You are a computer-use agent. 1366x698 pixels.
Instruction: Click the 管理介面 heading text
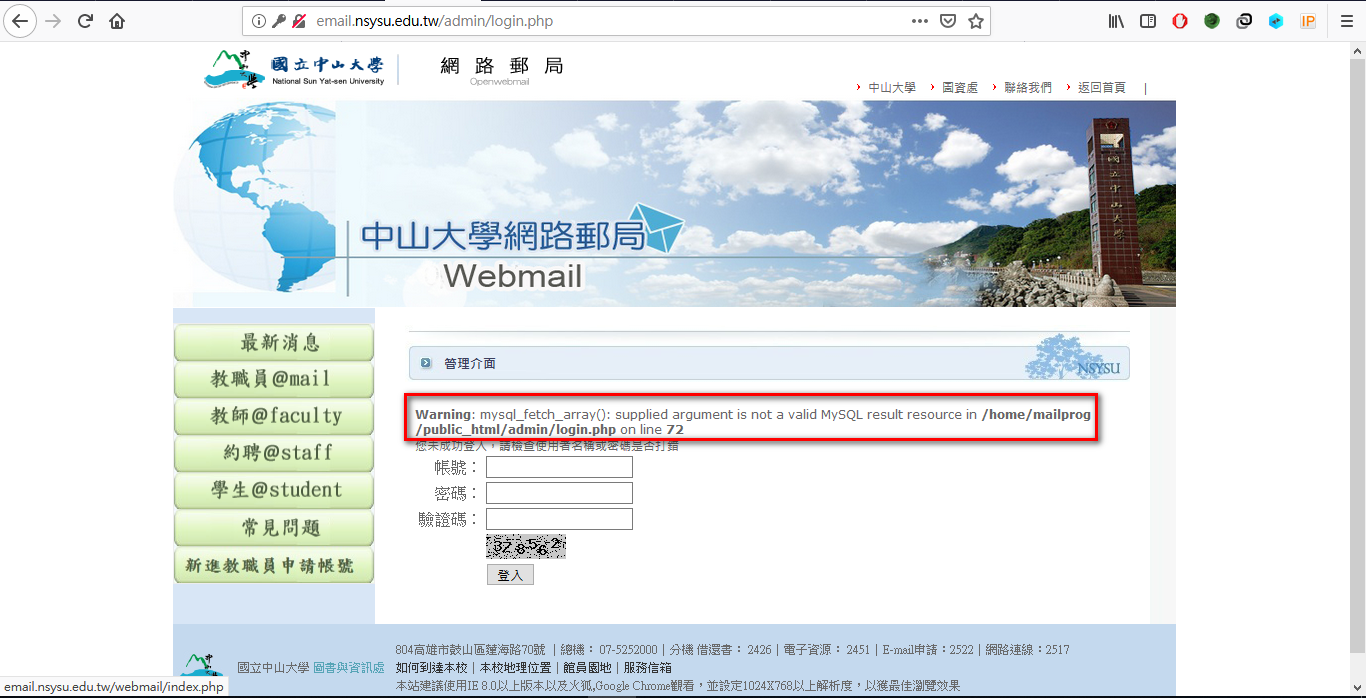(x=470, y=363)
